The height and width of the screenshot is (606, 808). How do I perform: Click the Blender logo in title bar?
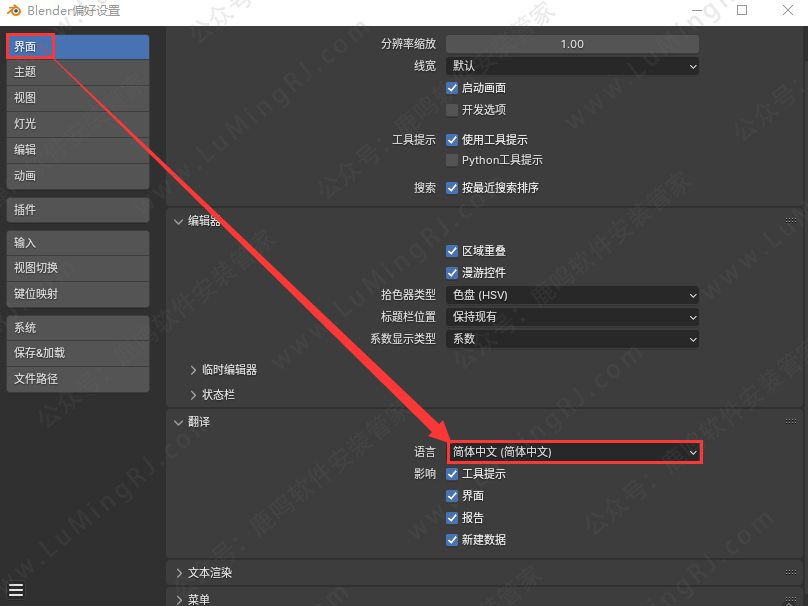14,11
